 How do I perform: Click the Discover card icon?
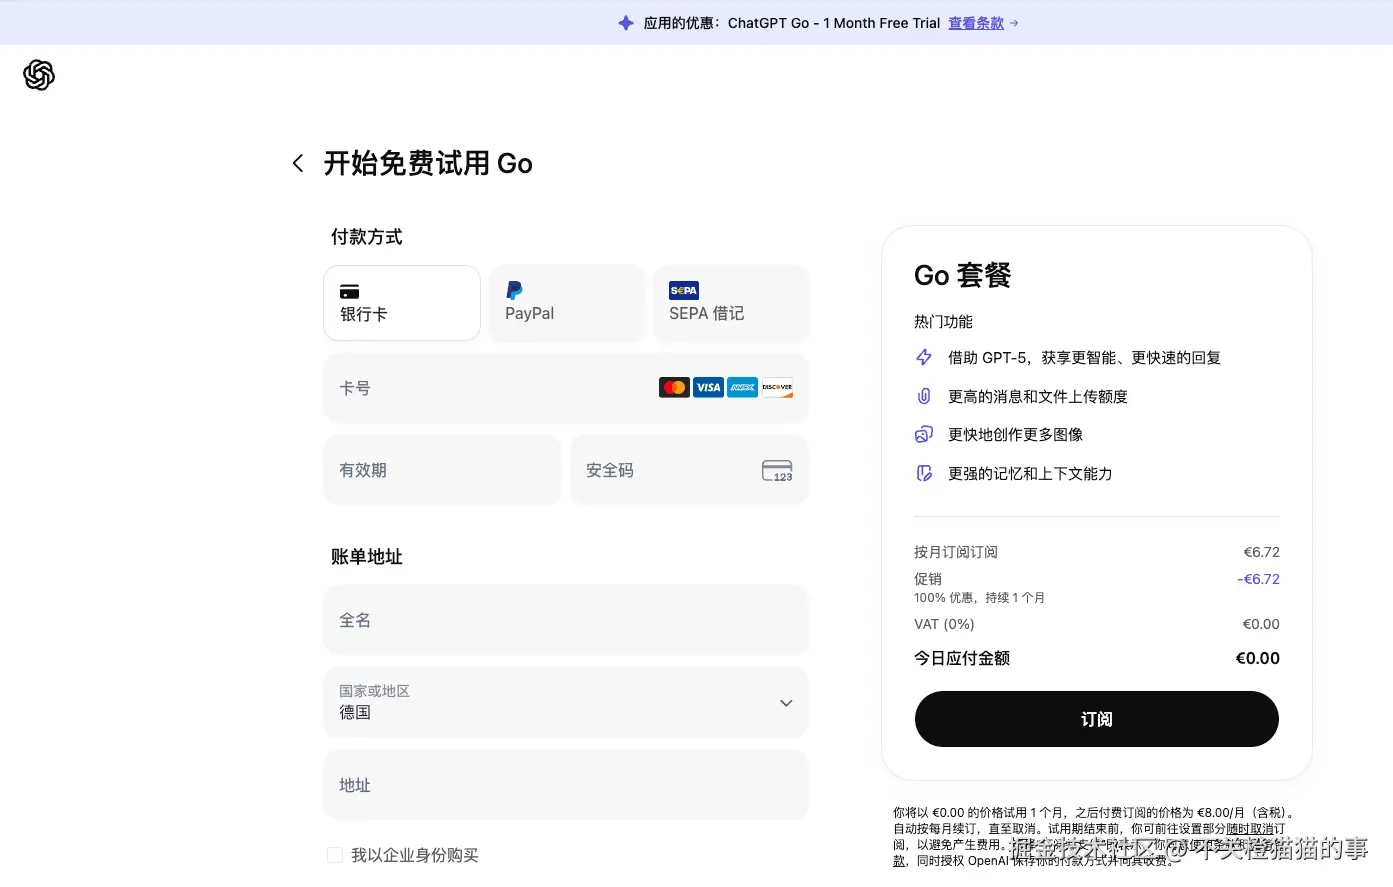pos(777,387)
